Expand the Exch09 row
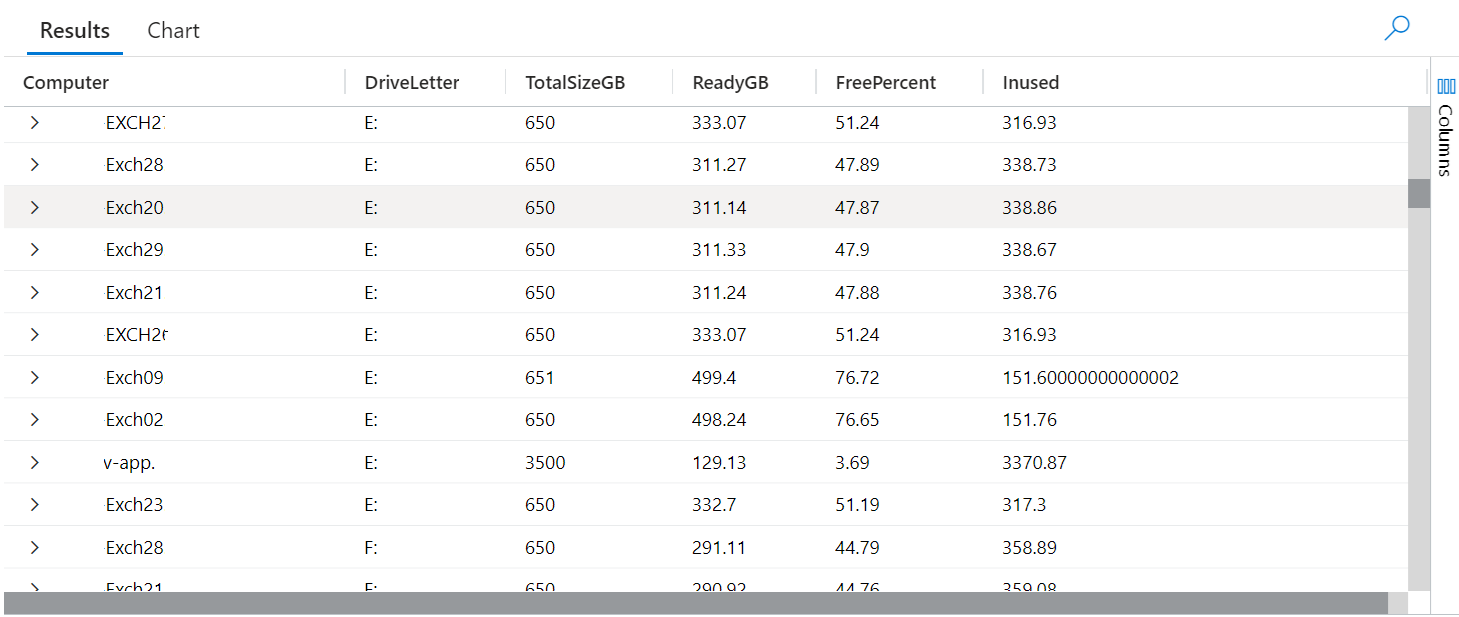 (34, 378)
